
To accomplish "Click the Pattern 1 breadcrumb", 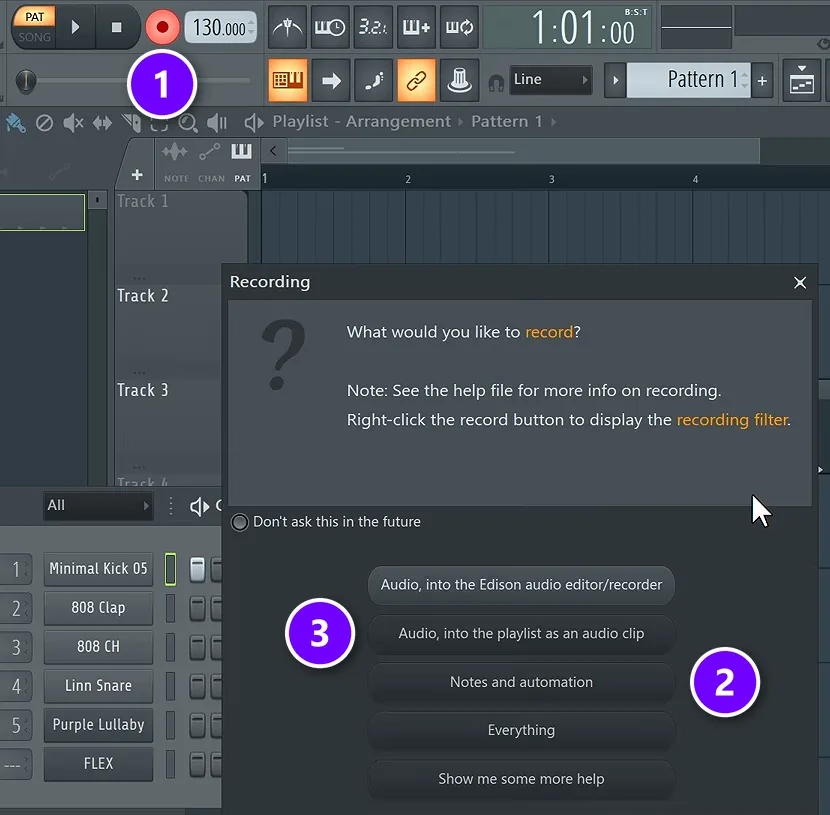I will tap(507, 122).
